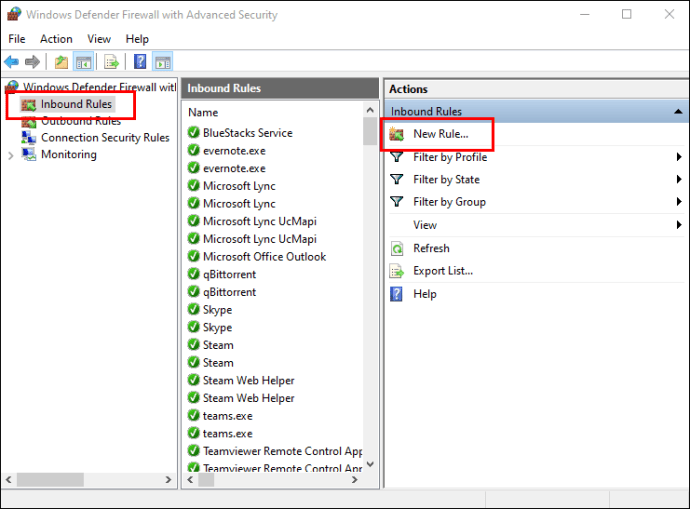Collapse the Inbound Rules actions section
Viewport: 690px width, 509px height.
click(x=679, y=111)
